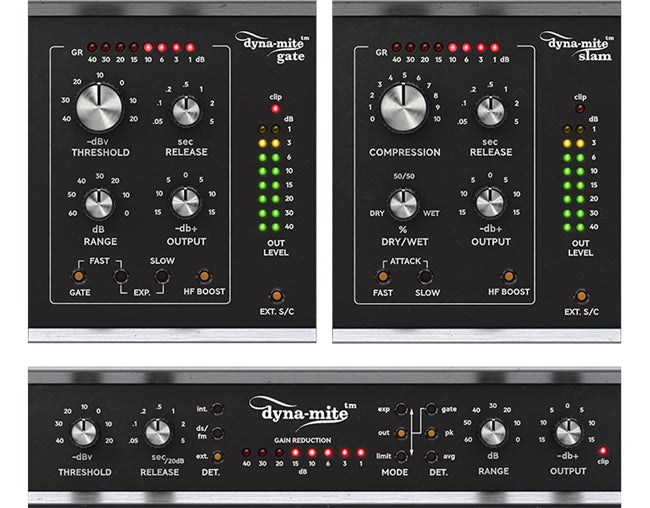Click the red clip LED on the gate plugin
The height and width of the screenshot is (508, 650).
pos(275,109)
